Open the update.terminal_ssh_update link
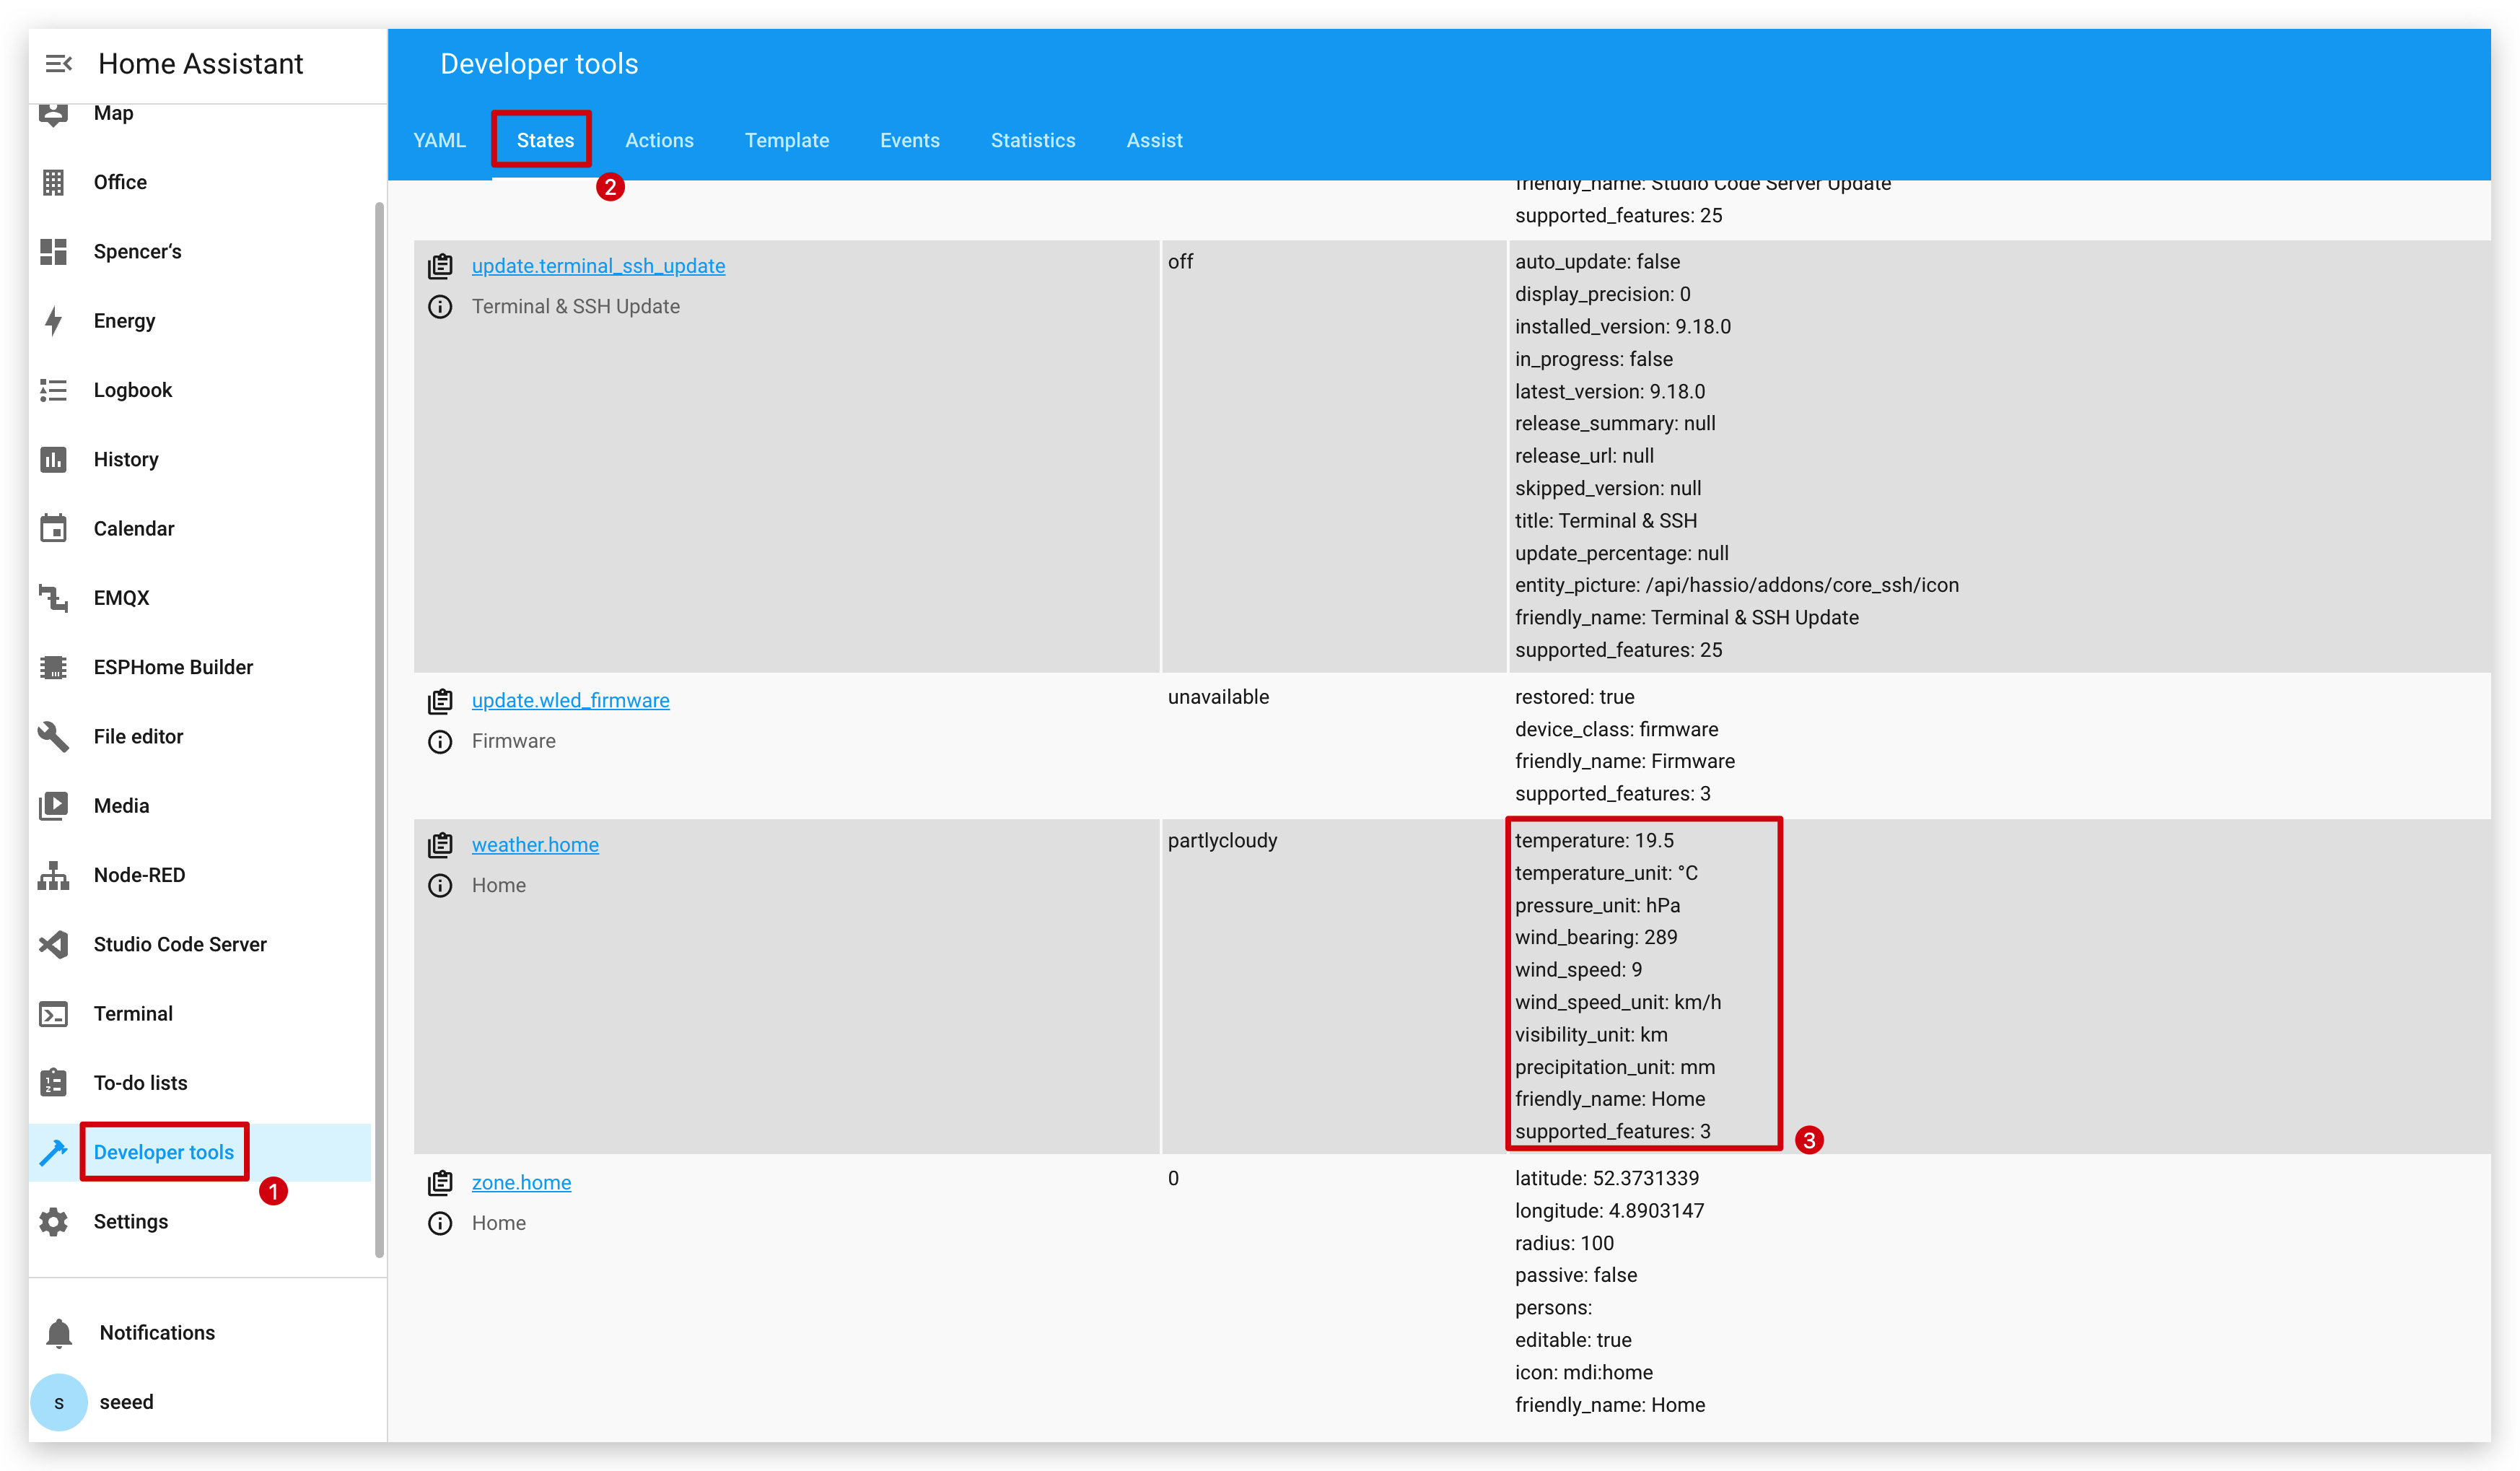 598,266
